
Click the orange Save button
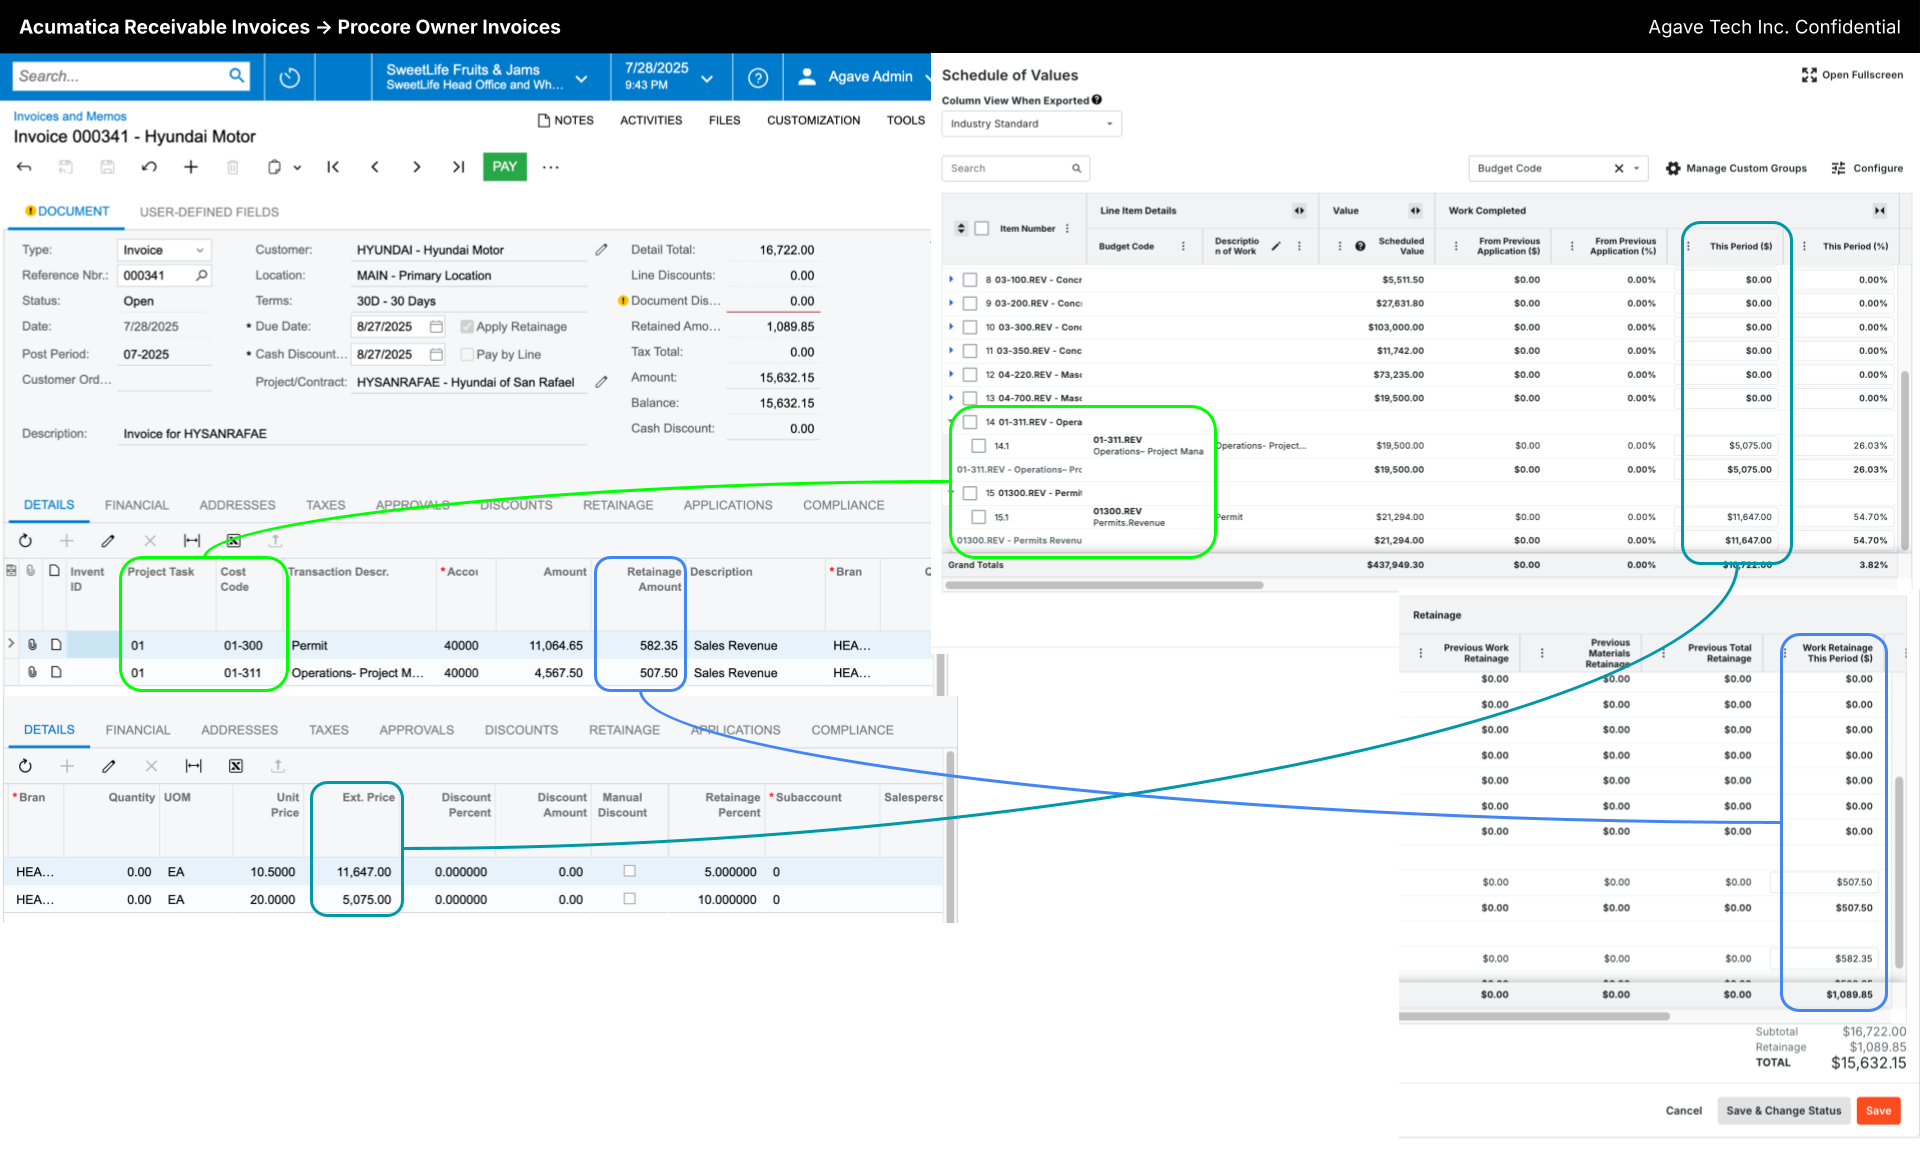(x=1878, y=1110)
